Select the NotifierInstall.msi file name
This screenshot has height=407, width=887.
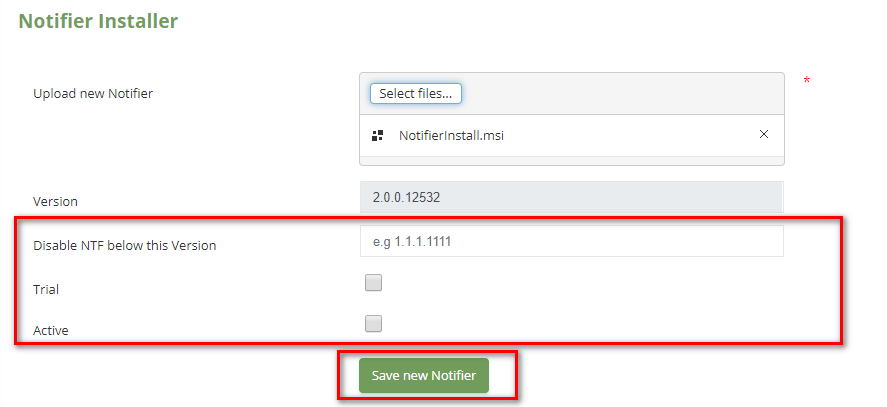point(451,135)
